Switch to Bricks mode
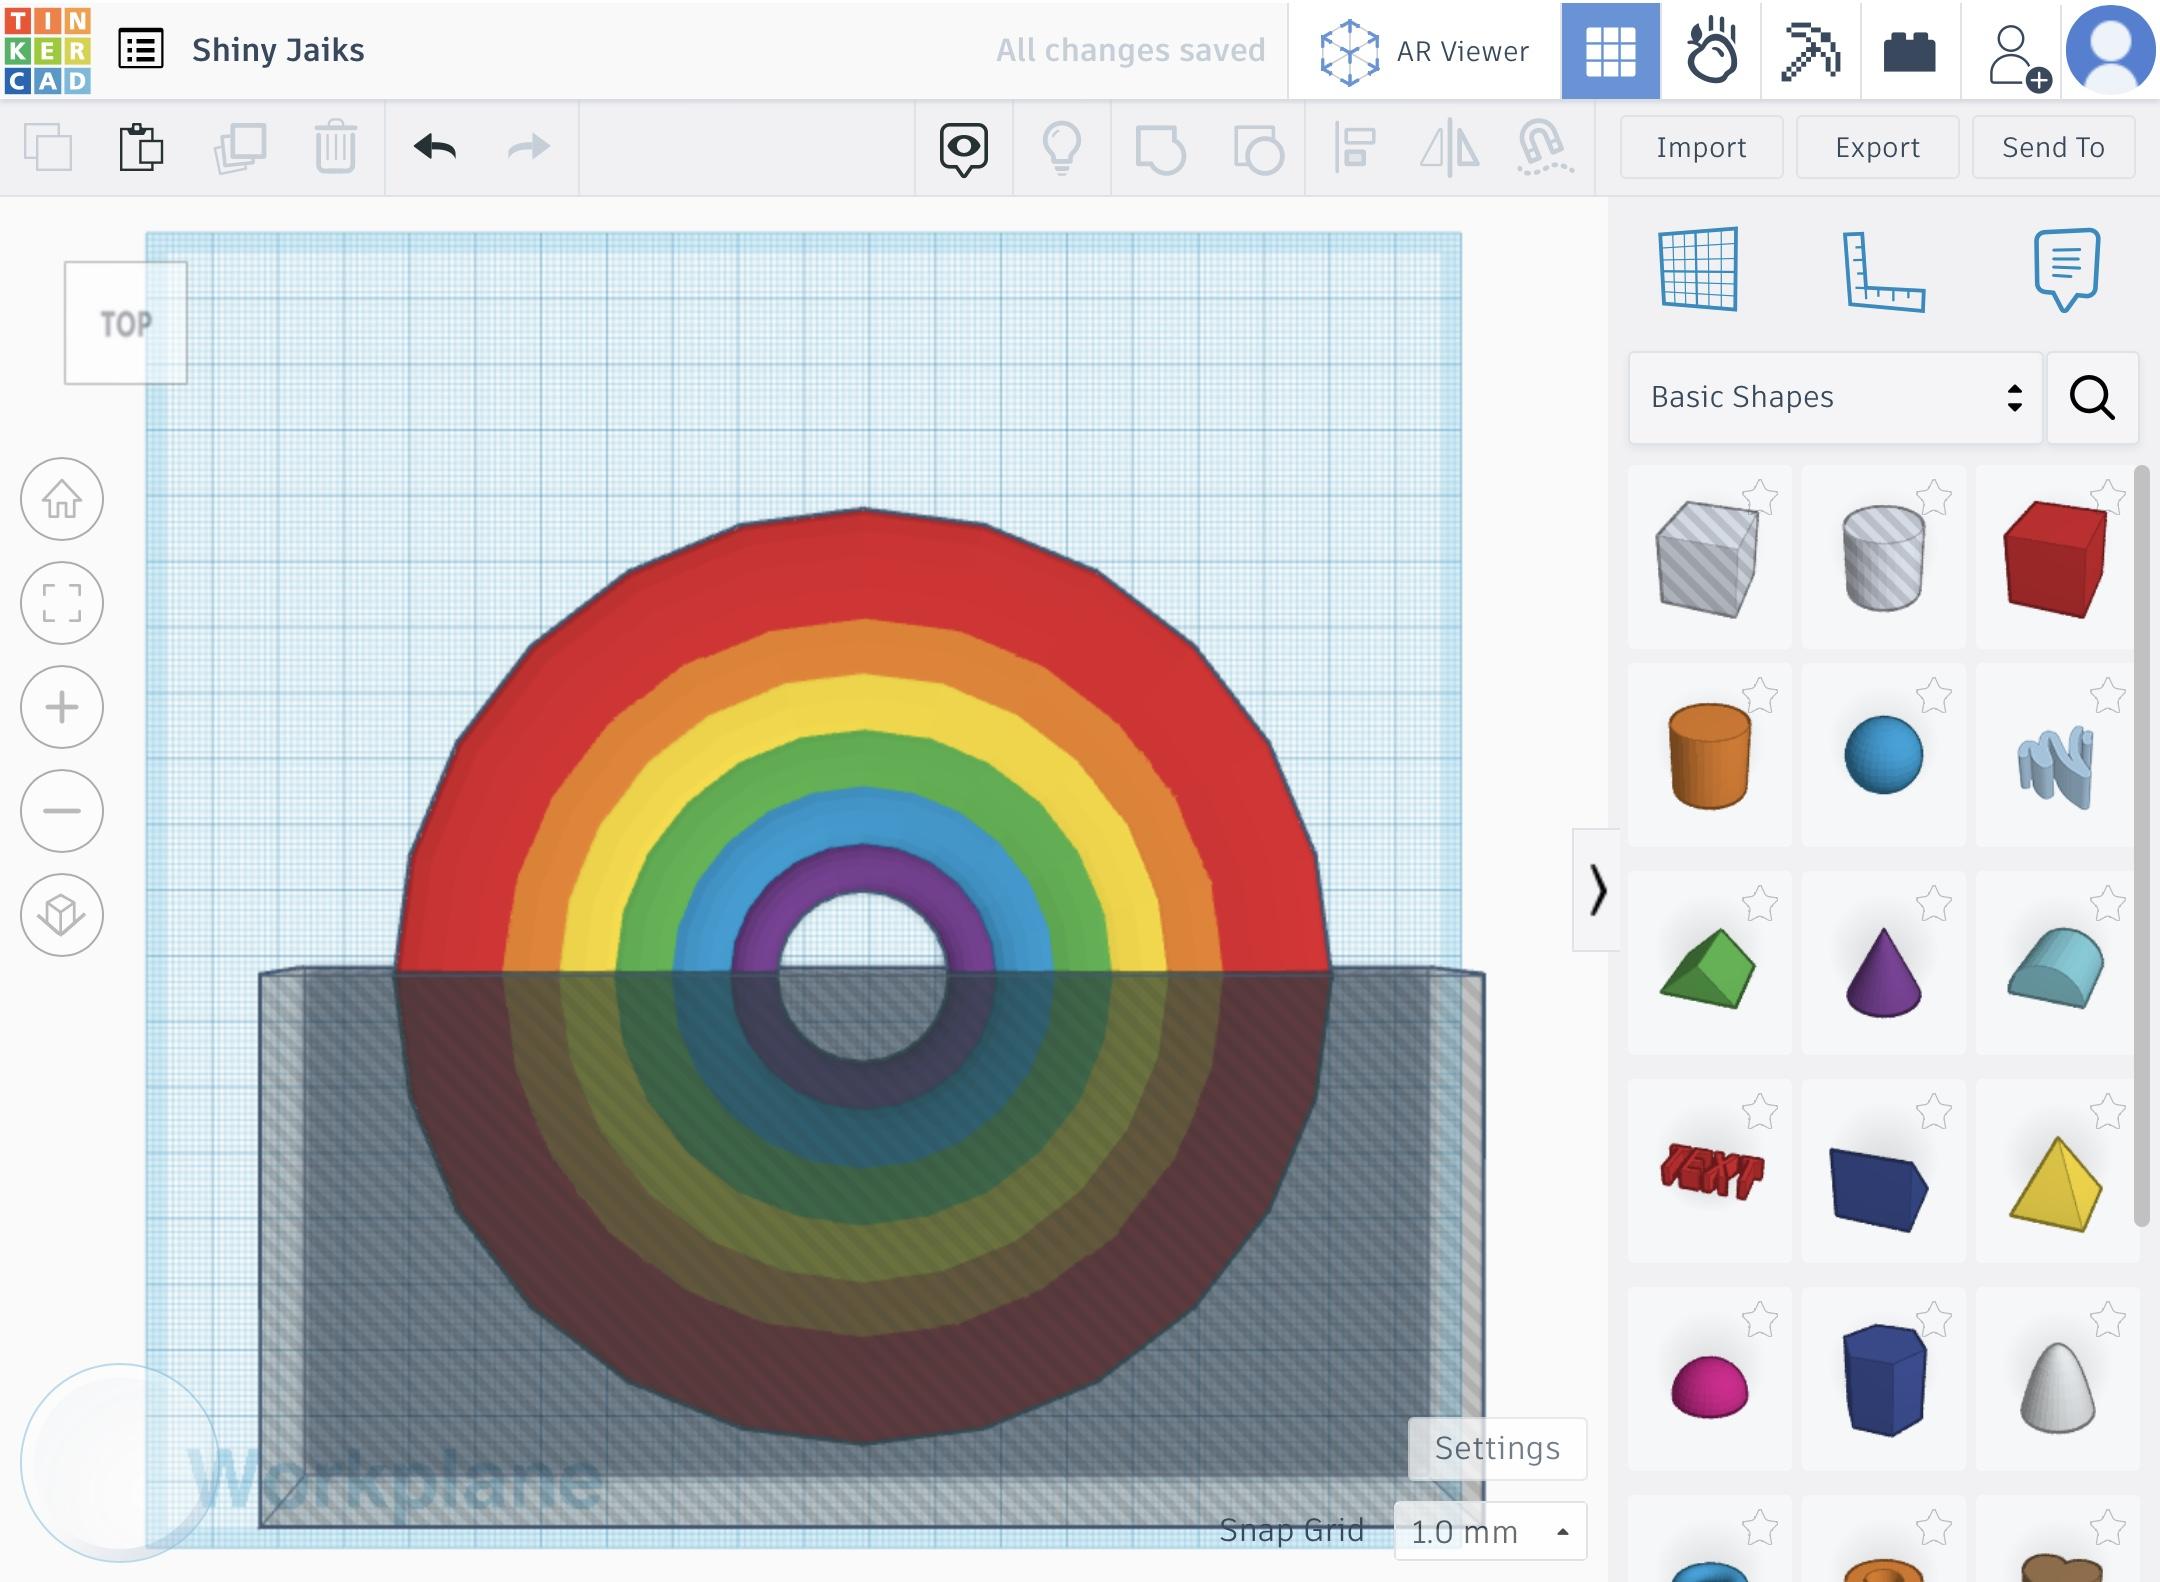This screenshot has height=1582, width=2160. (x=1909, y=50)
